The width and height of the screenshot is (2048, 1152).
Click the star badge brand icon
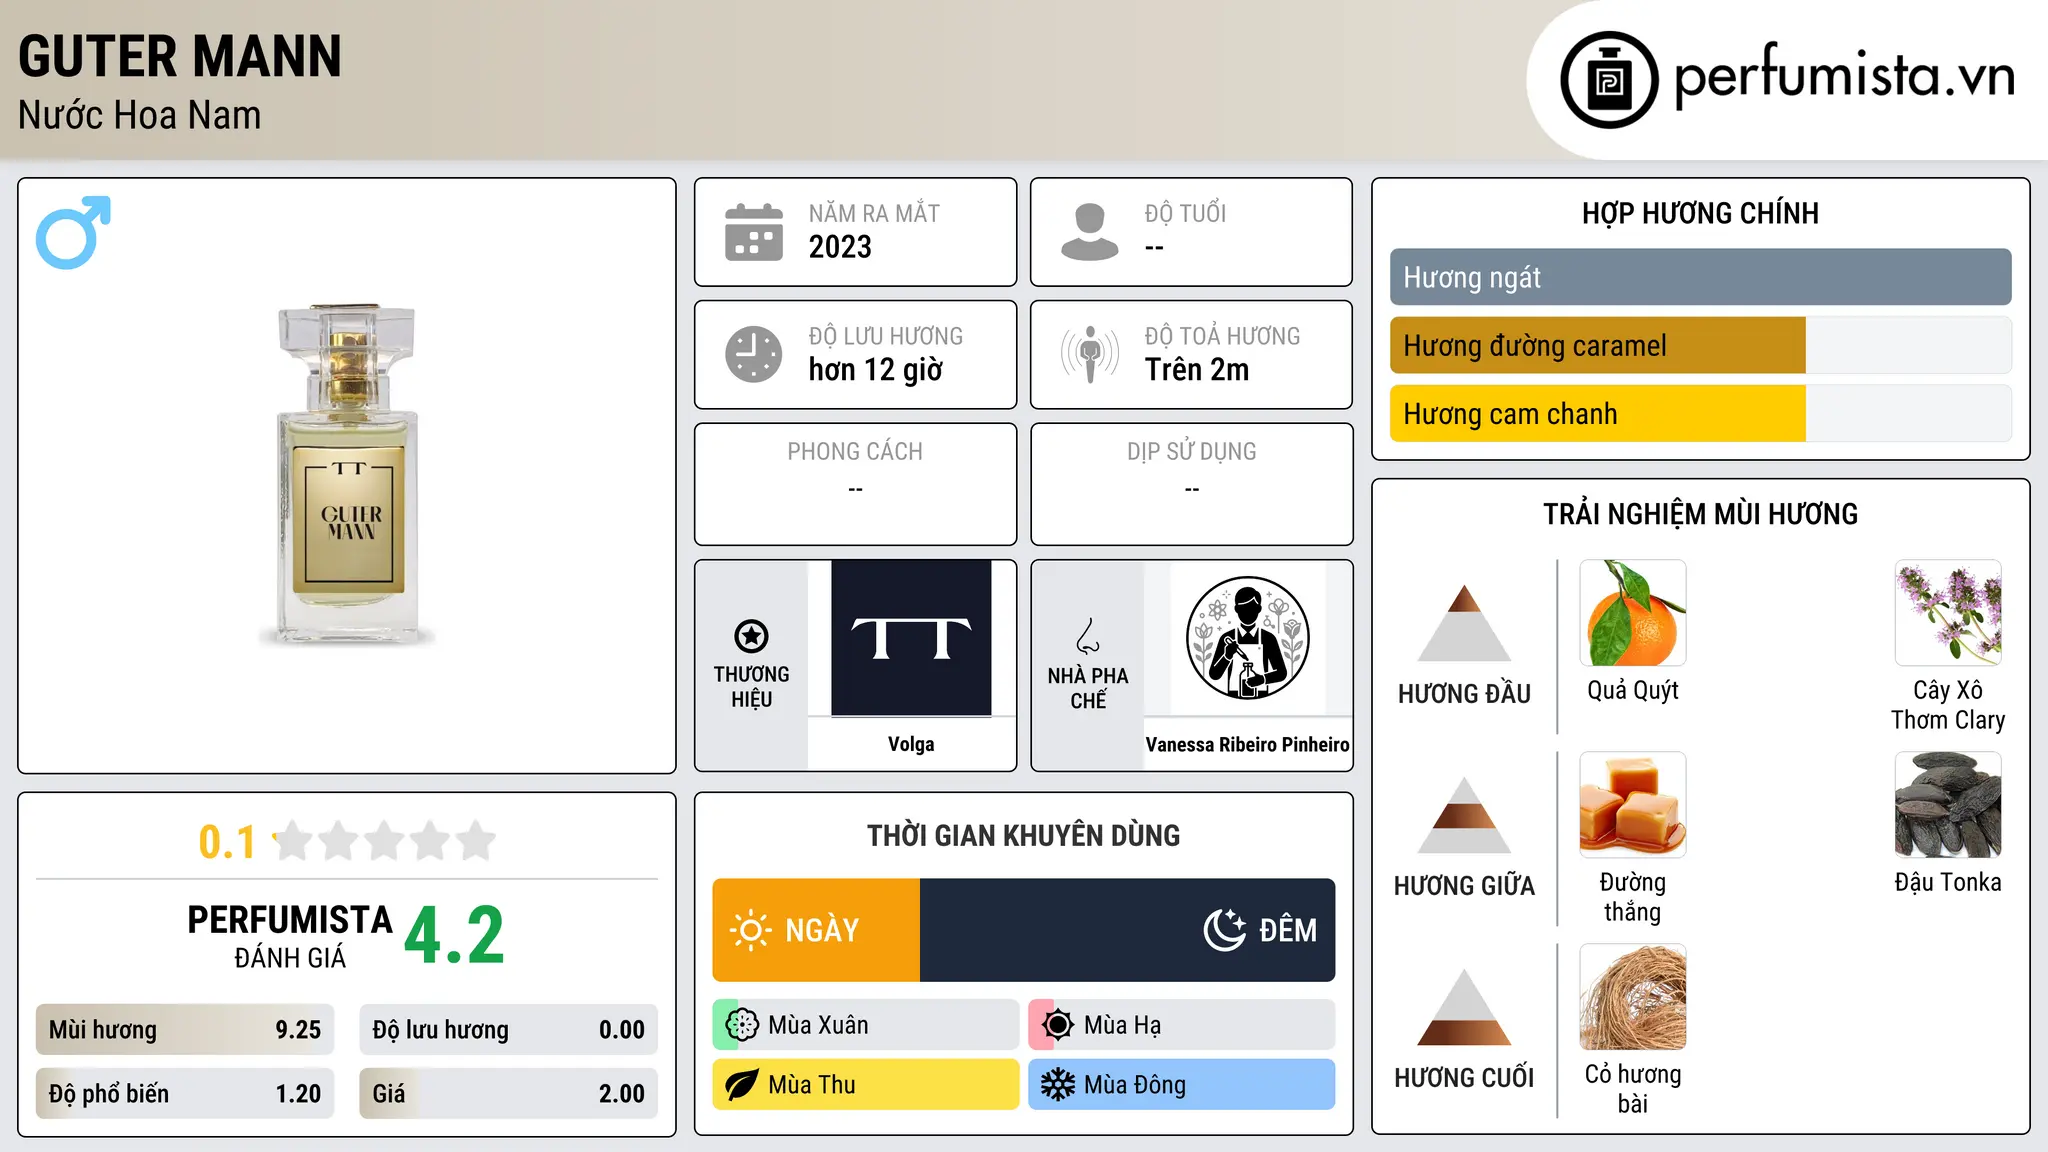coord(751,636)
